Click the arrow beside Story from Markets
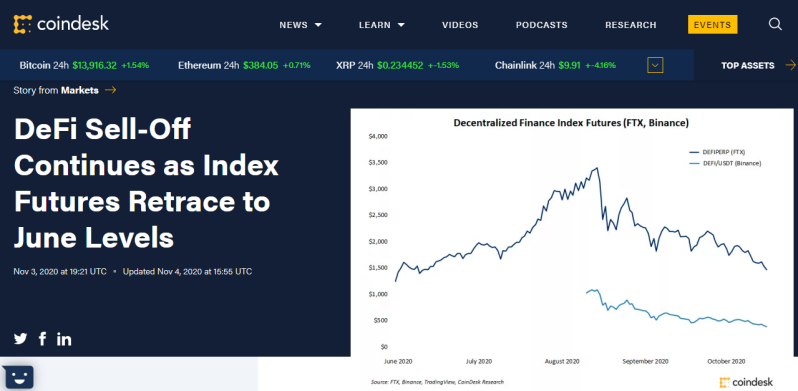Image resolution: width=798 pixels, height=391 pixels. pyautogui.click(x=110, y=90)
